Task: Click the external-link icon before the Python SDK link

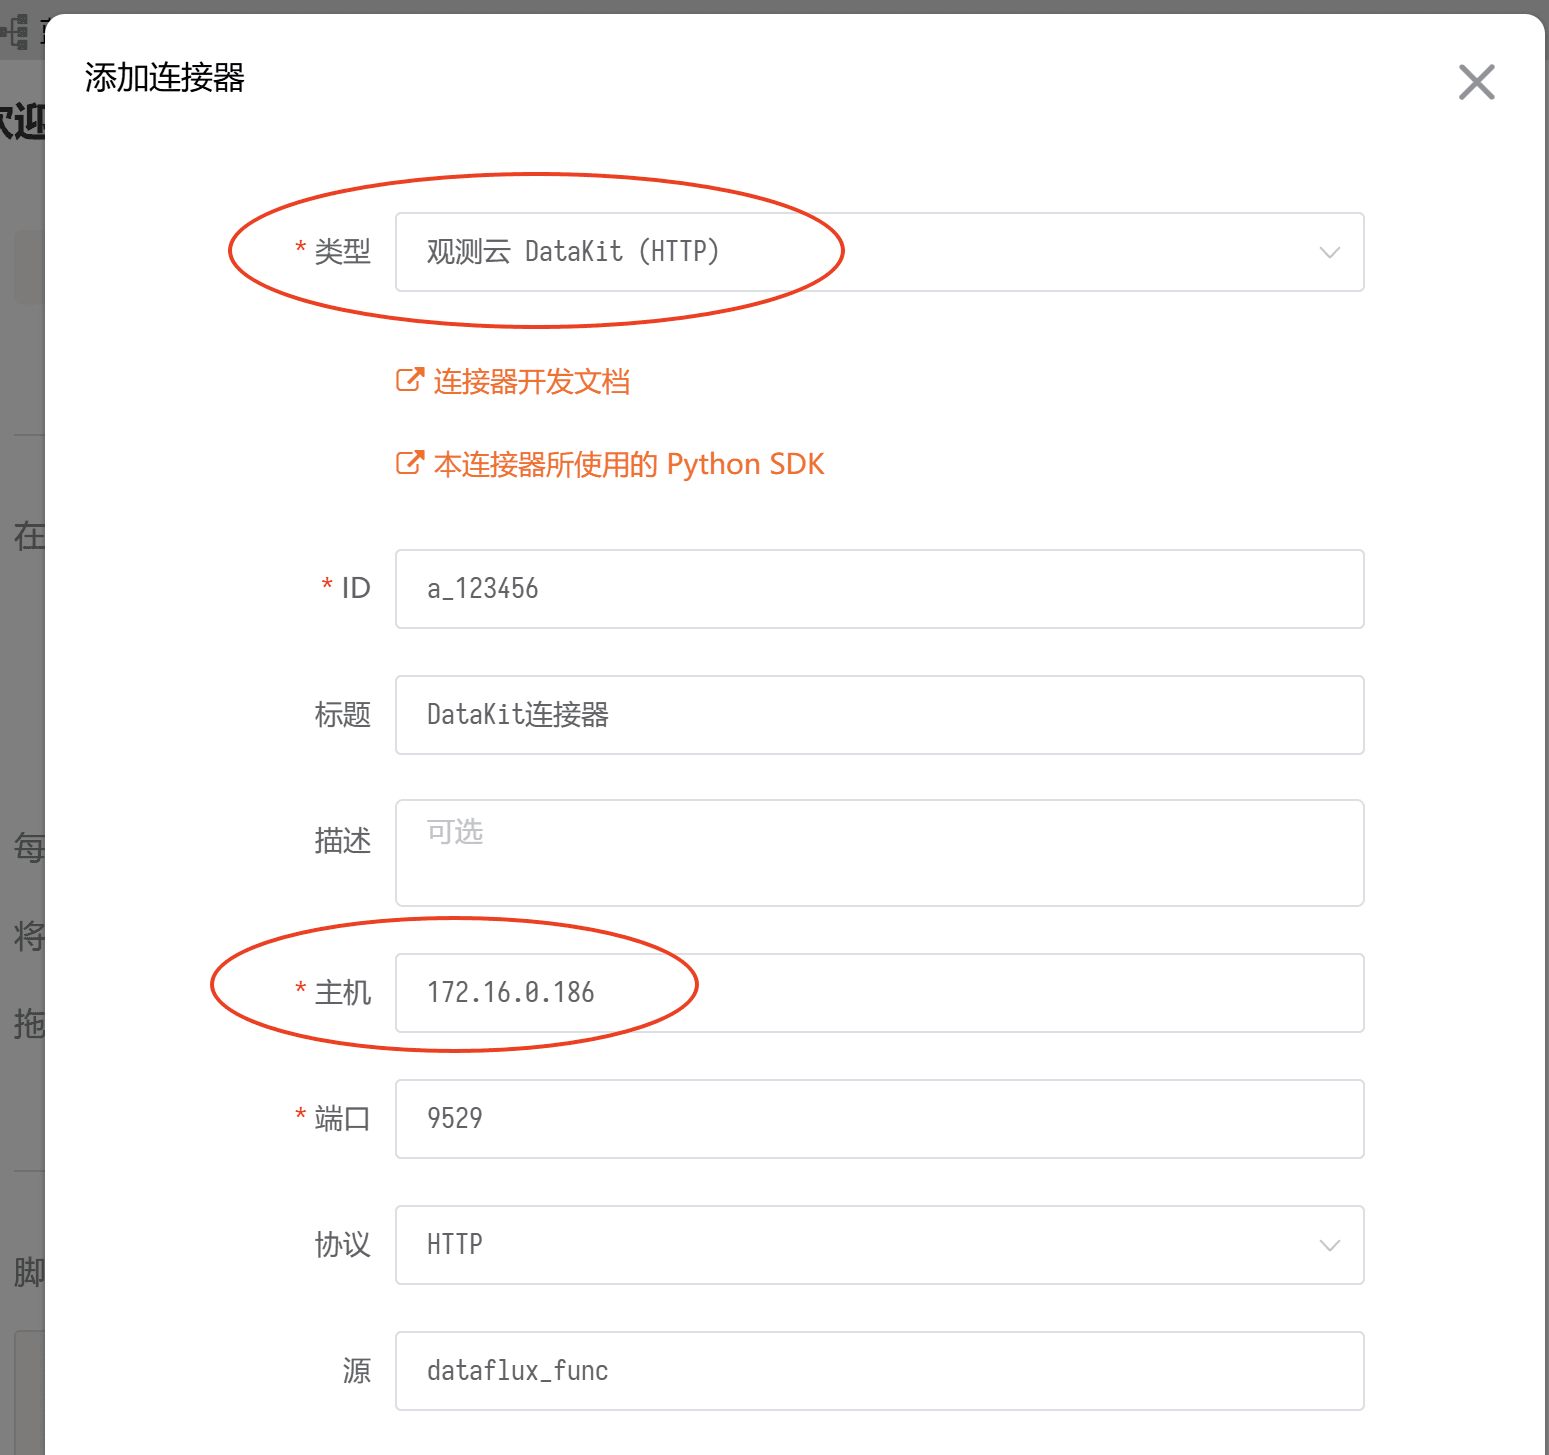Action: click(410, 463)
